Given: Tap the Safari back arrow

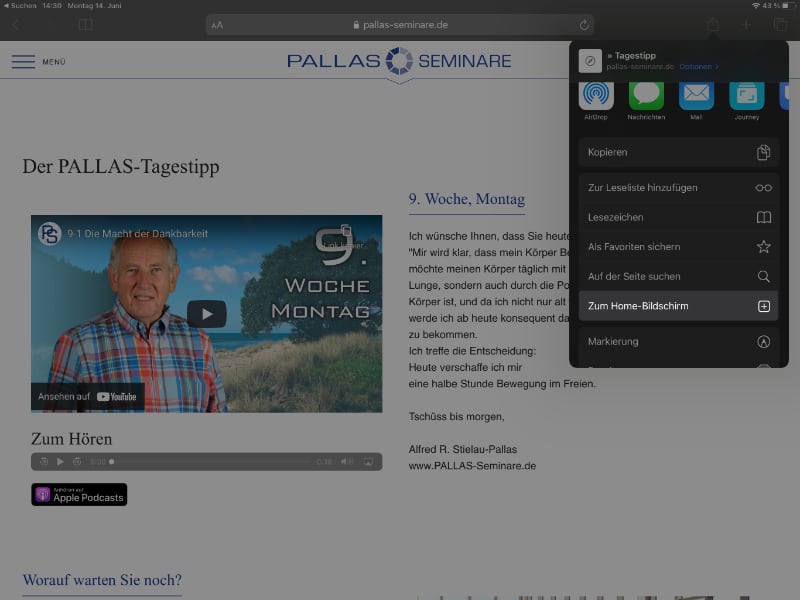Looking at the screenshot, I should pos(15,25).
